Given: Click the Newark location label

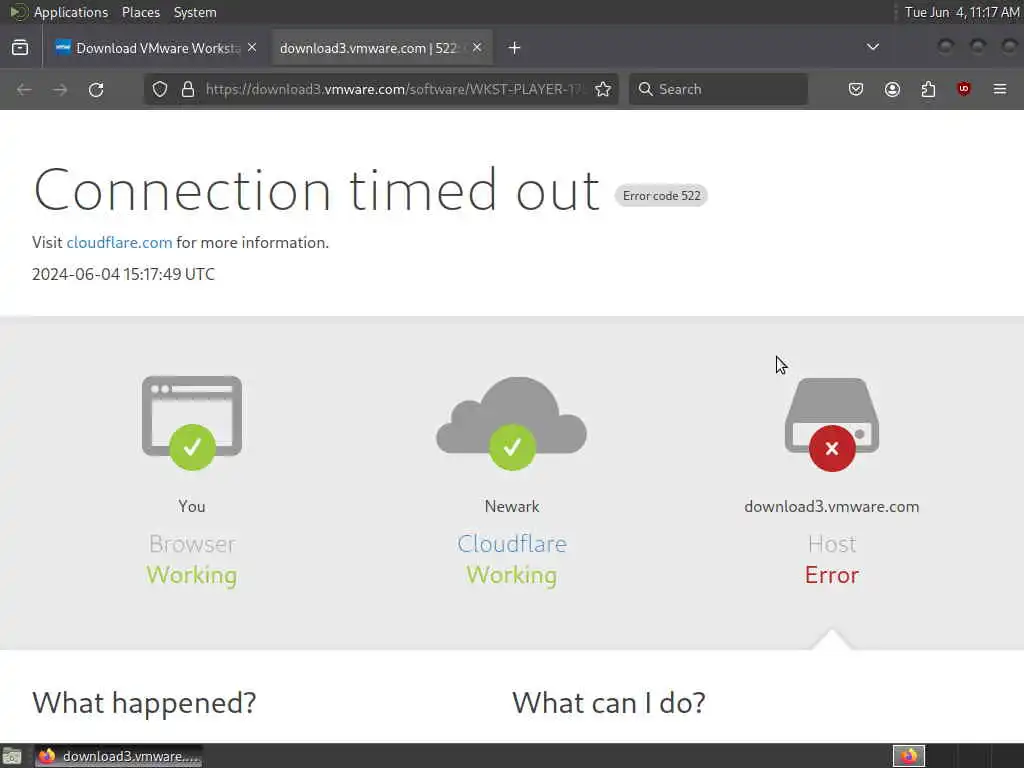Looking at the screenshot, I should [x=512, y=507].
